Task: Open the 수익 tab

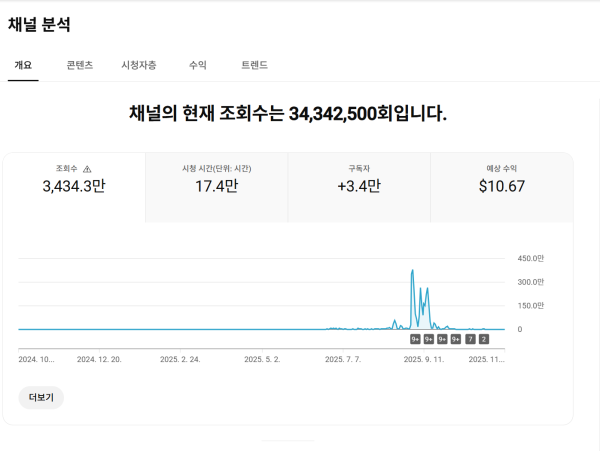Action: [x=198, y=65]
